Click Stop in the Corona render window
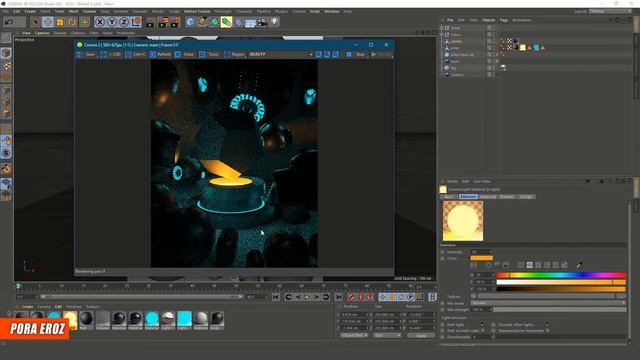The height and width of the screenshot is (360, 640). [x=356, y=54]
